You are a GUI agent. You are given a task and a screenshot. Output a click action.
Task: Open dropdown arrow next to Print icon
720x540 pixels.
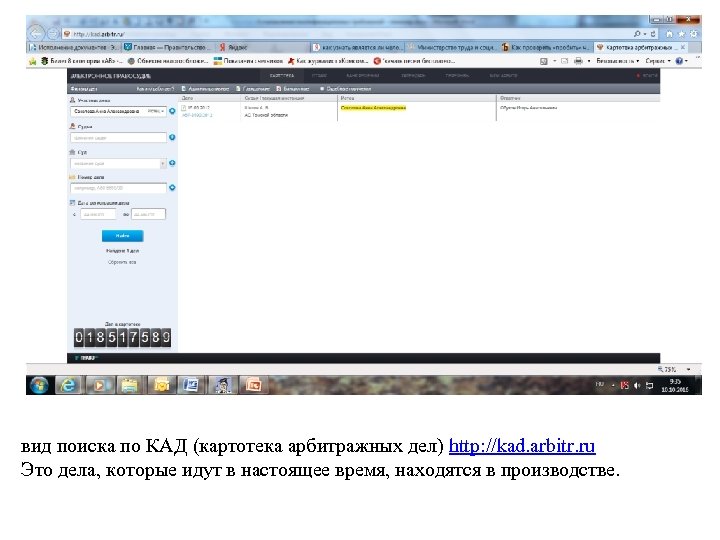coord(589,61)
